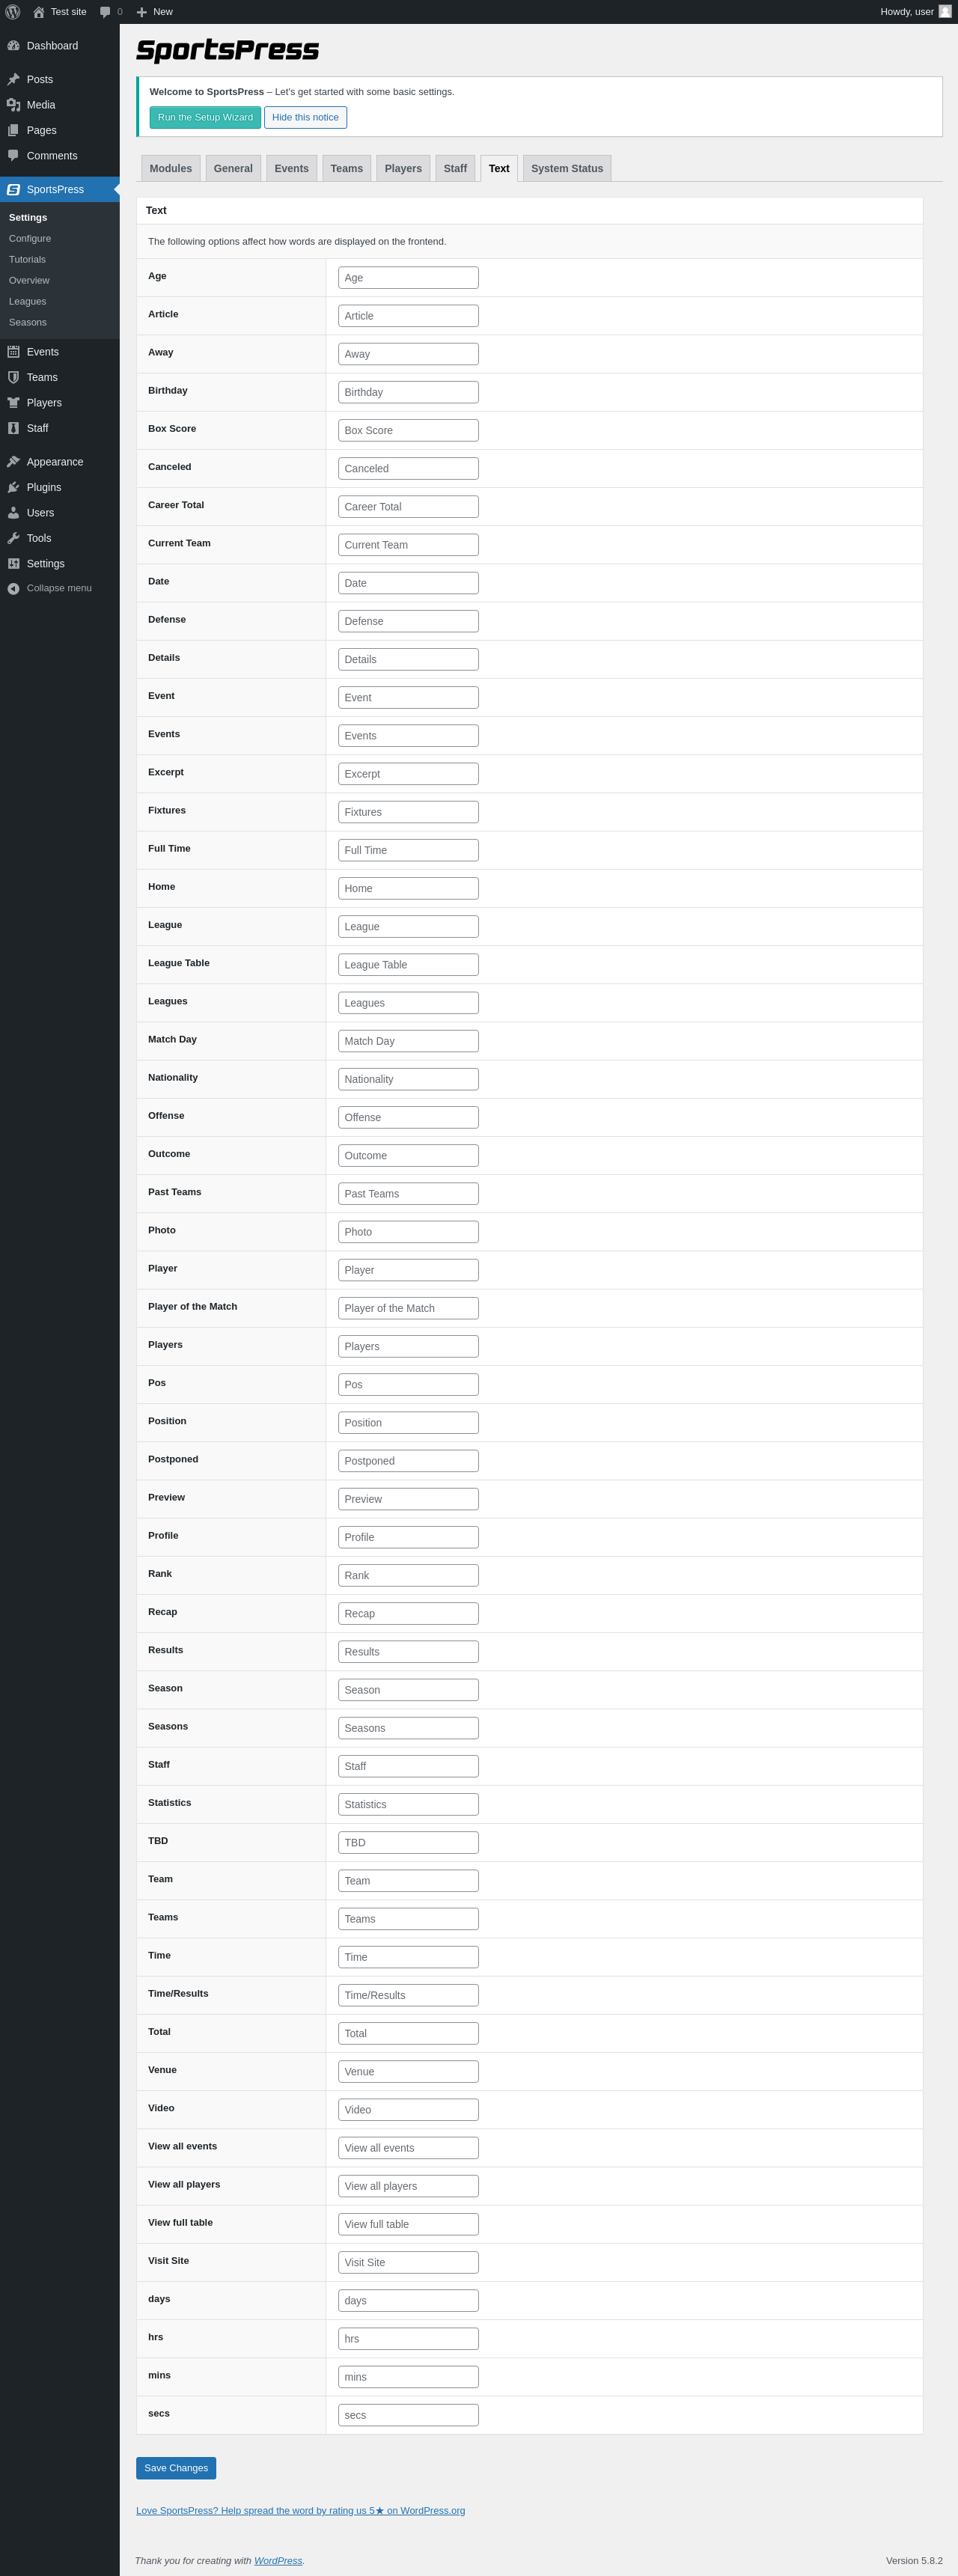Click the Players jersey icon
This screenshot has width=958, height=2576.
click(13, 403)
